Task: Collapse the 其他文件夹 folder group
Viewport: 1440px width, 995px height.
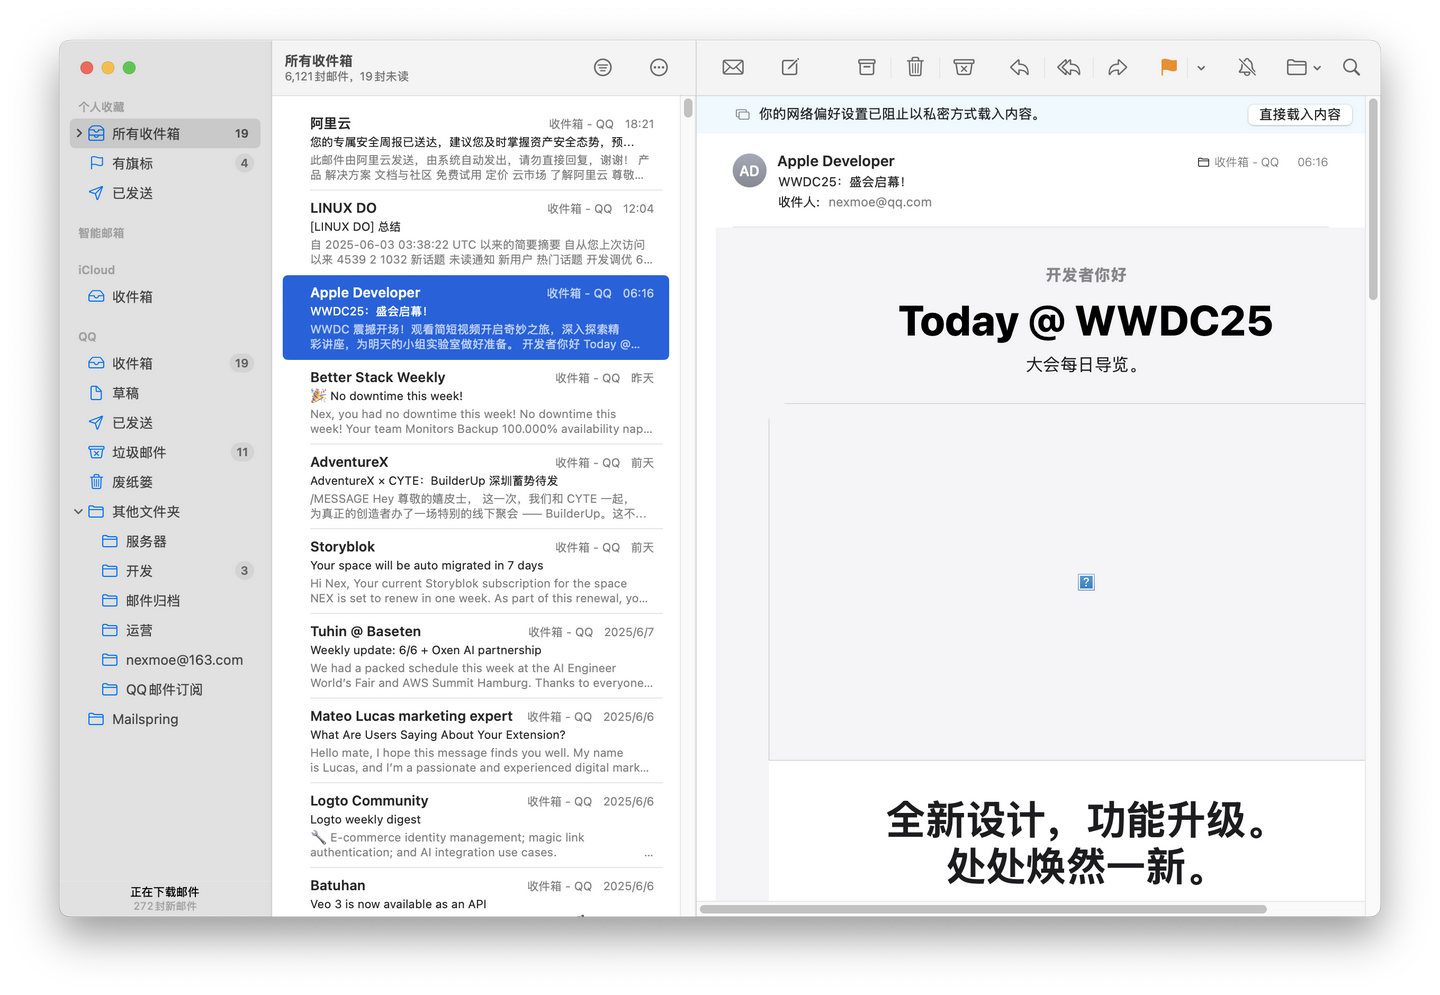Action: point(77,511)
